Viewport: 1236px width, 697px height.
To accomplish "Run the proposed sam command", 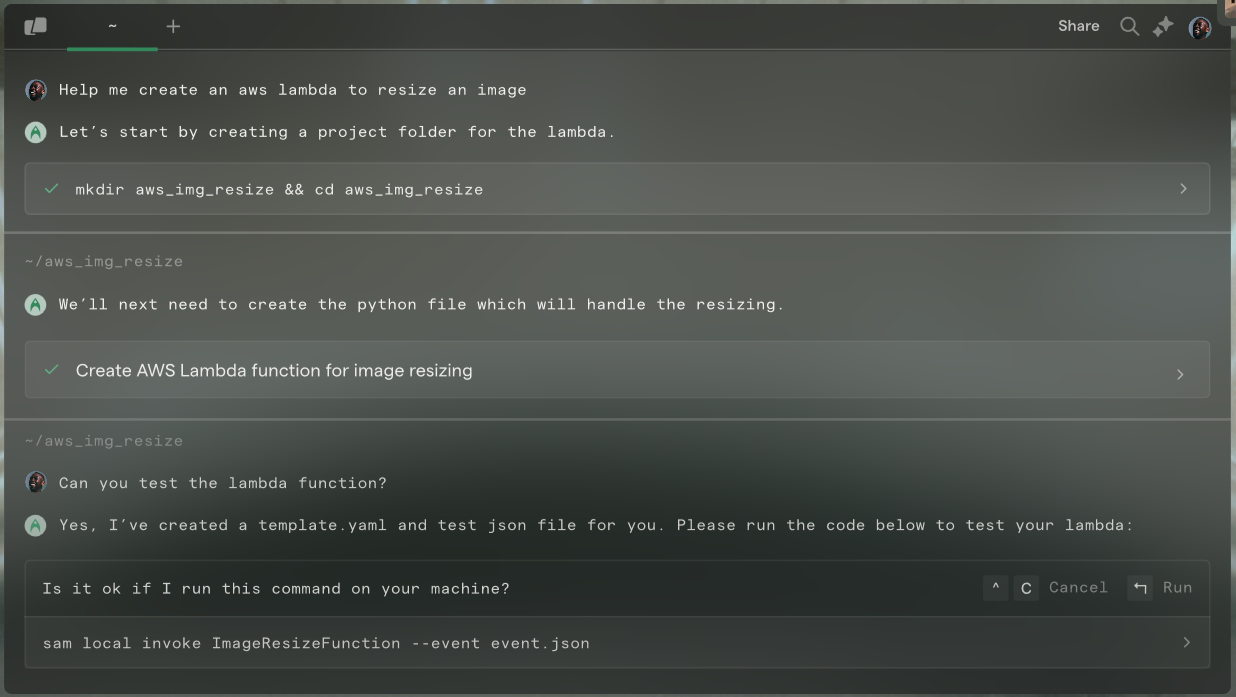I will [1163, 588].
